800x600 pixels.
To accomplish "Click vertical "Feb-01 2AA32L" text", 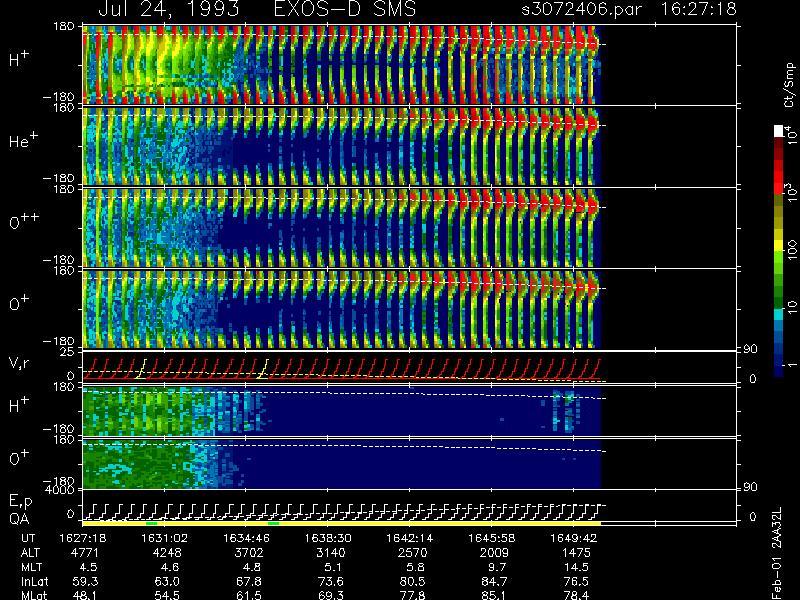I will (x=777, y=553).
